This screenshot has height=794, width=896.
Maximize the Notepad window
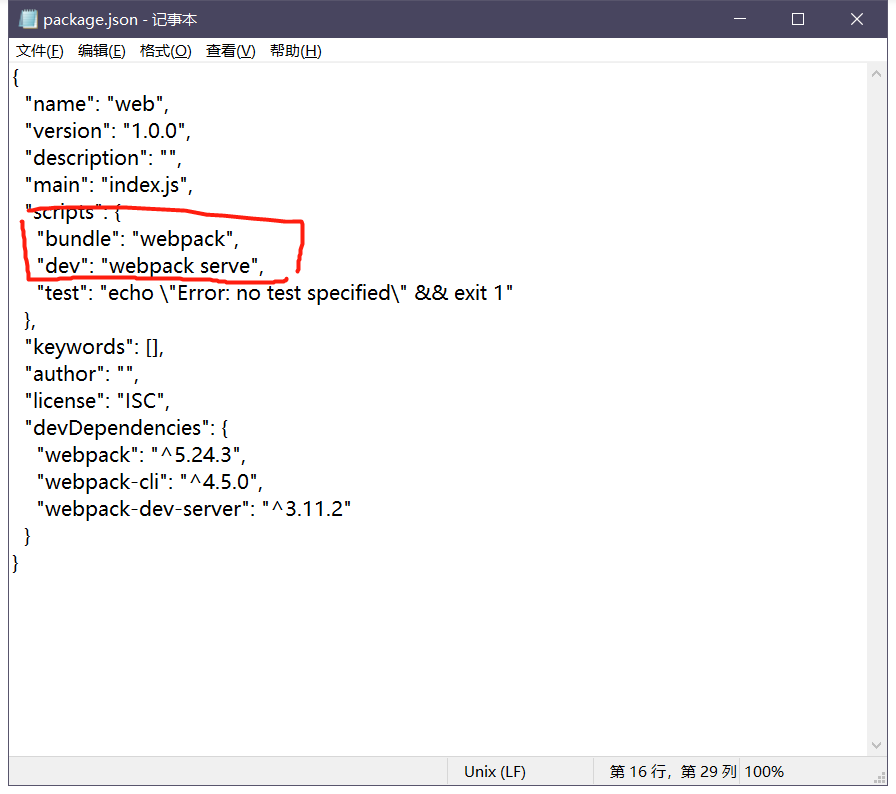tap(798, 19)
